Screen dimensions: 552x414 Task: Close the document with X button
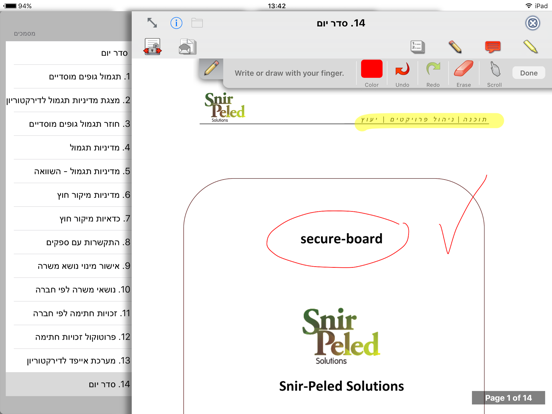[532, 23]
